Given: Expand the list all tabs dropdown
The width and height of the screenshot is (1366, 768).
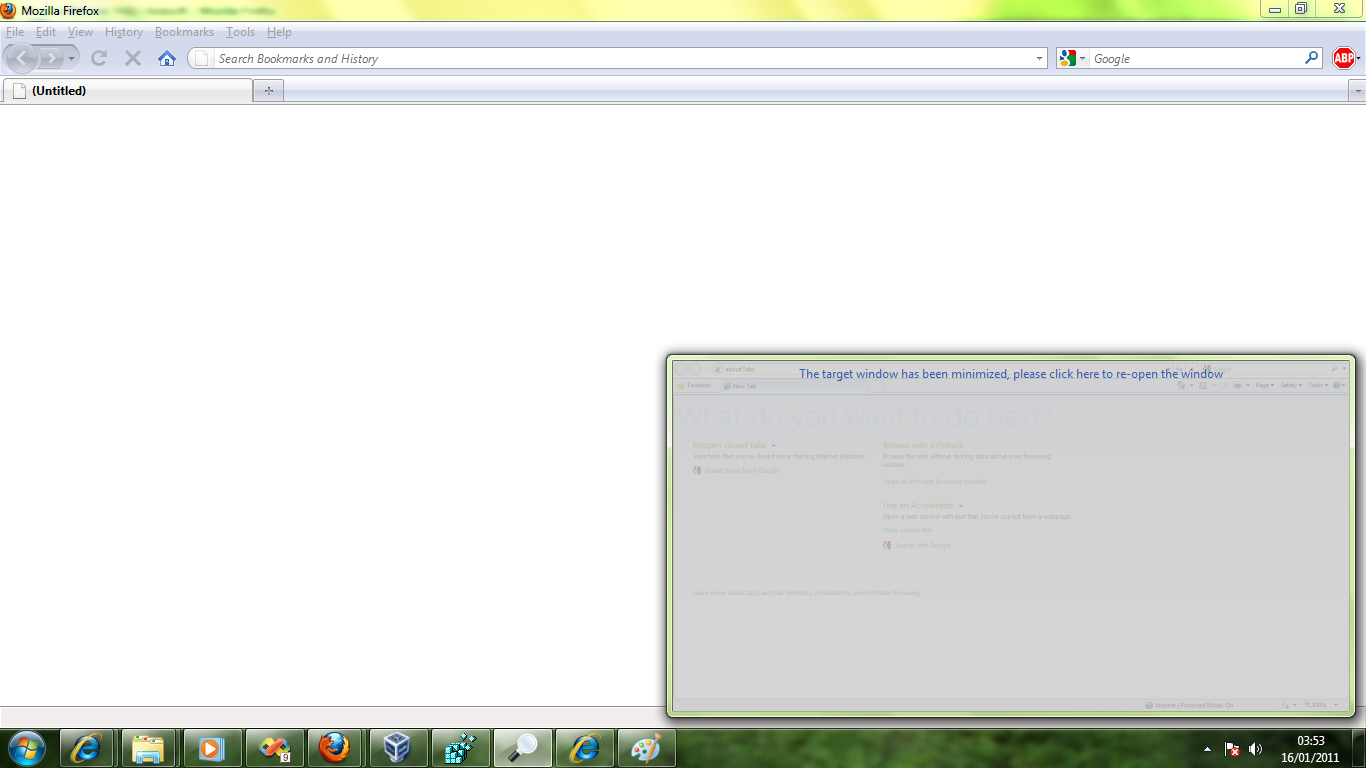Looking at the screenshot, I should [1356, 91].
